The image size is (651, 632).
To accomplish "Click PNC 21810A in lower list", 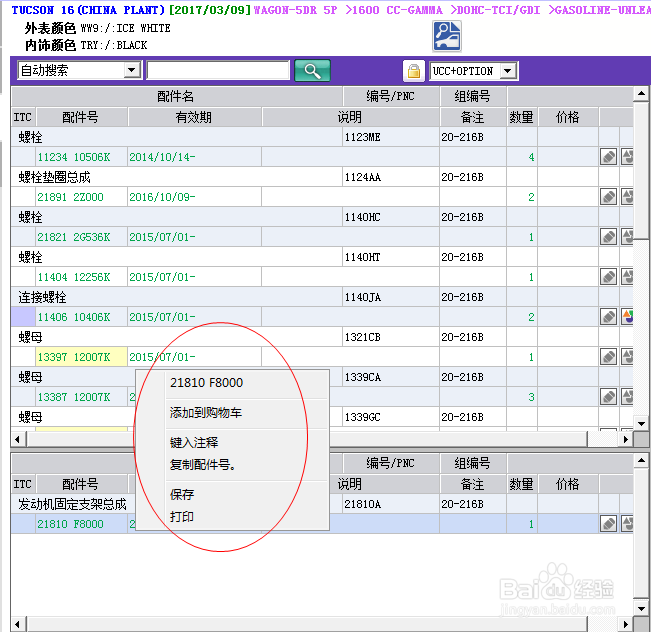I will (362, 504).
